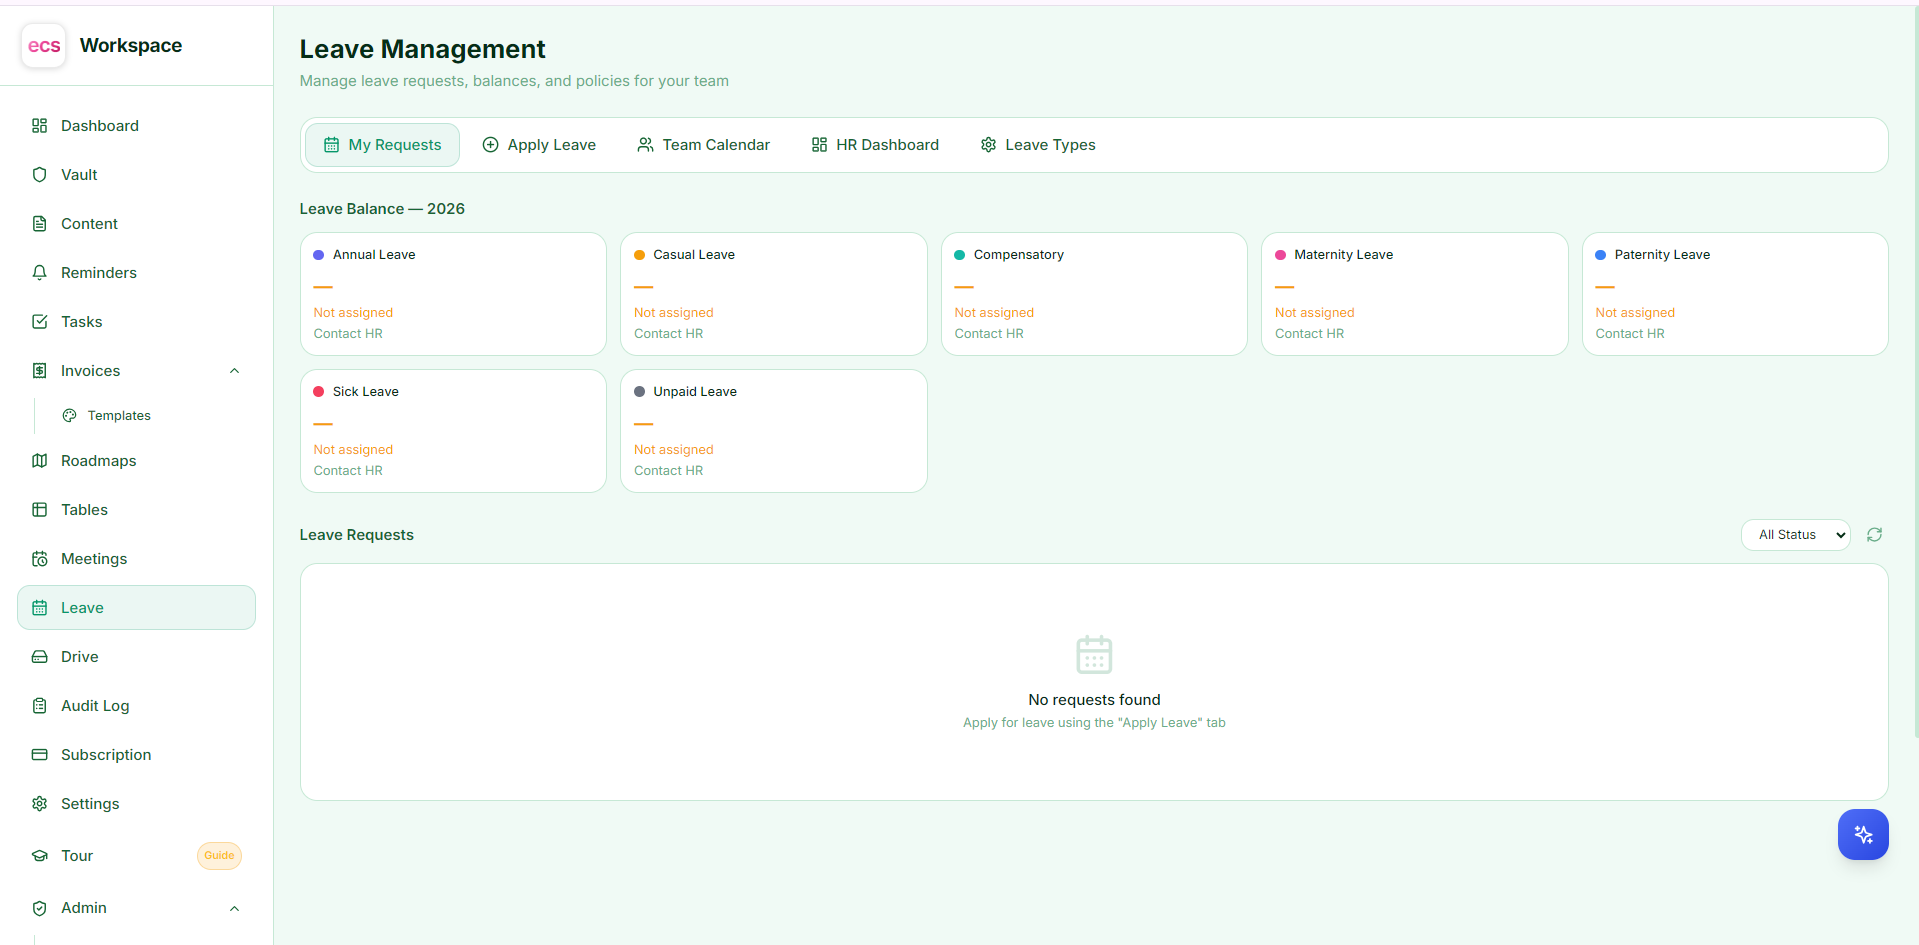Click the ecs Workspace logo

(44, 46)
